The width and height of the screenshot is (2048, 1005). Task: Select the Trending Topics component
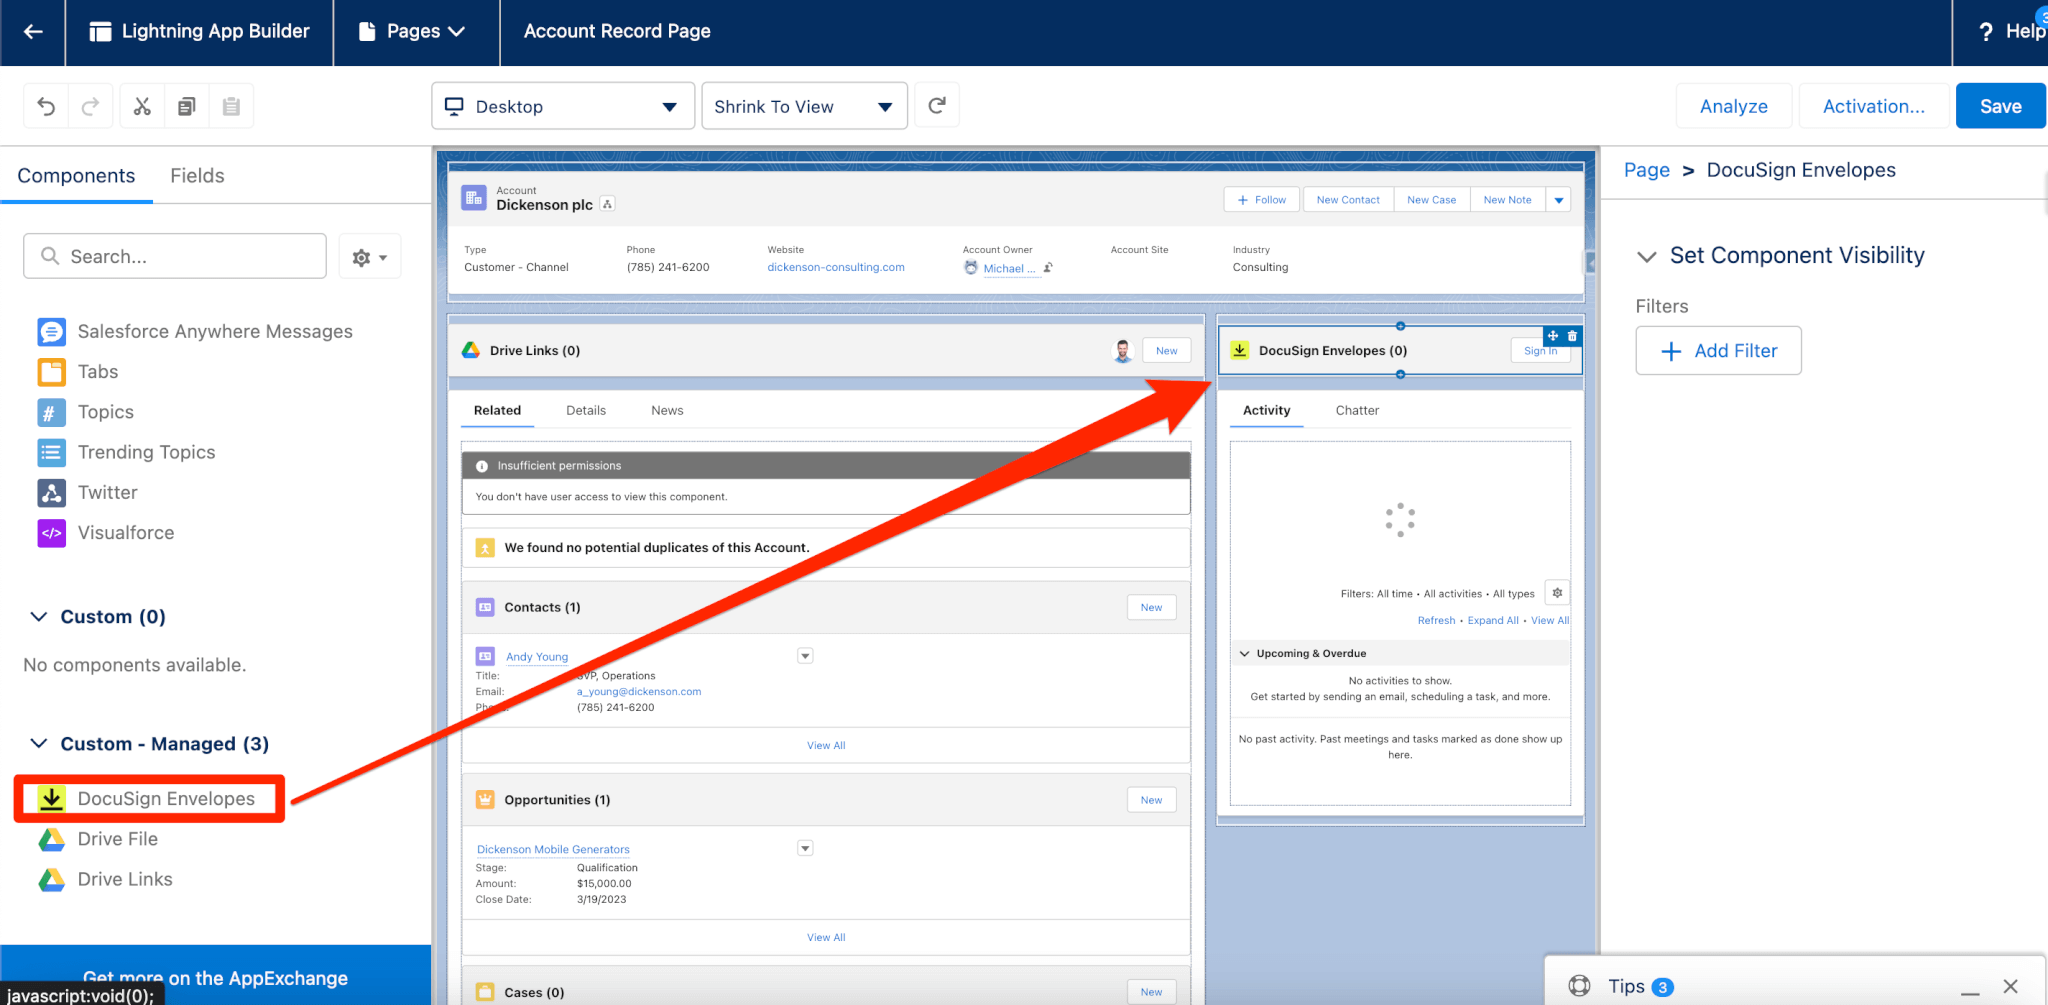pos(126,452)
